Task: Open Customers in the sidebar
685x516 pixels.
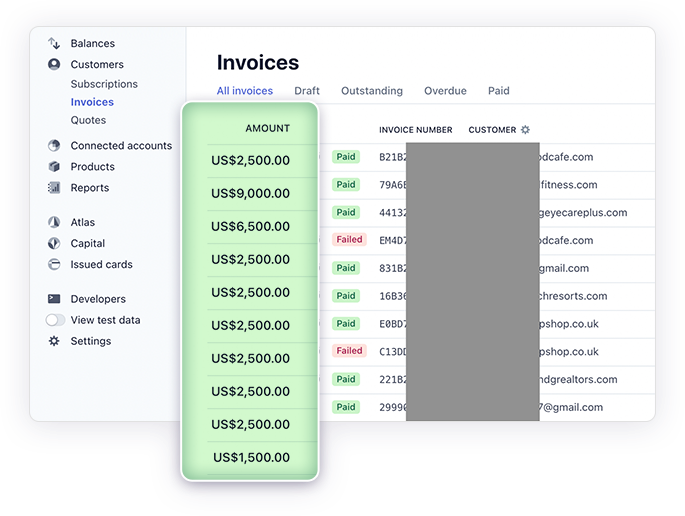Action: tap(97, 64)
